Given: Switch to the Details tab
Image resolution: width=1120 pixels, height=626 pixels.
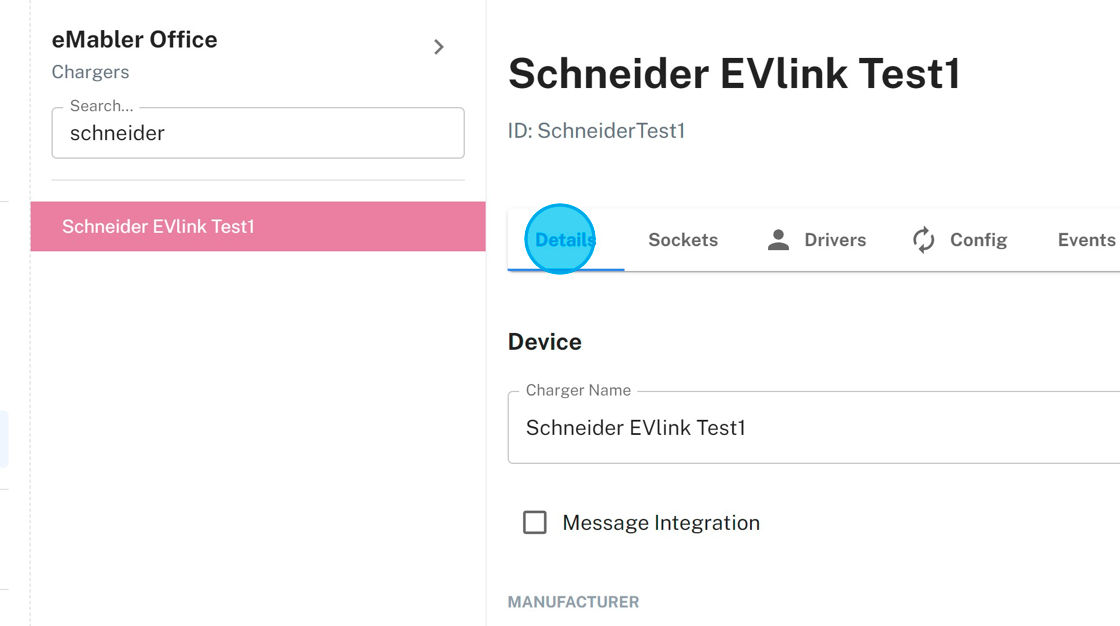Looking at the screenshot, I should click(565, 240).
